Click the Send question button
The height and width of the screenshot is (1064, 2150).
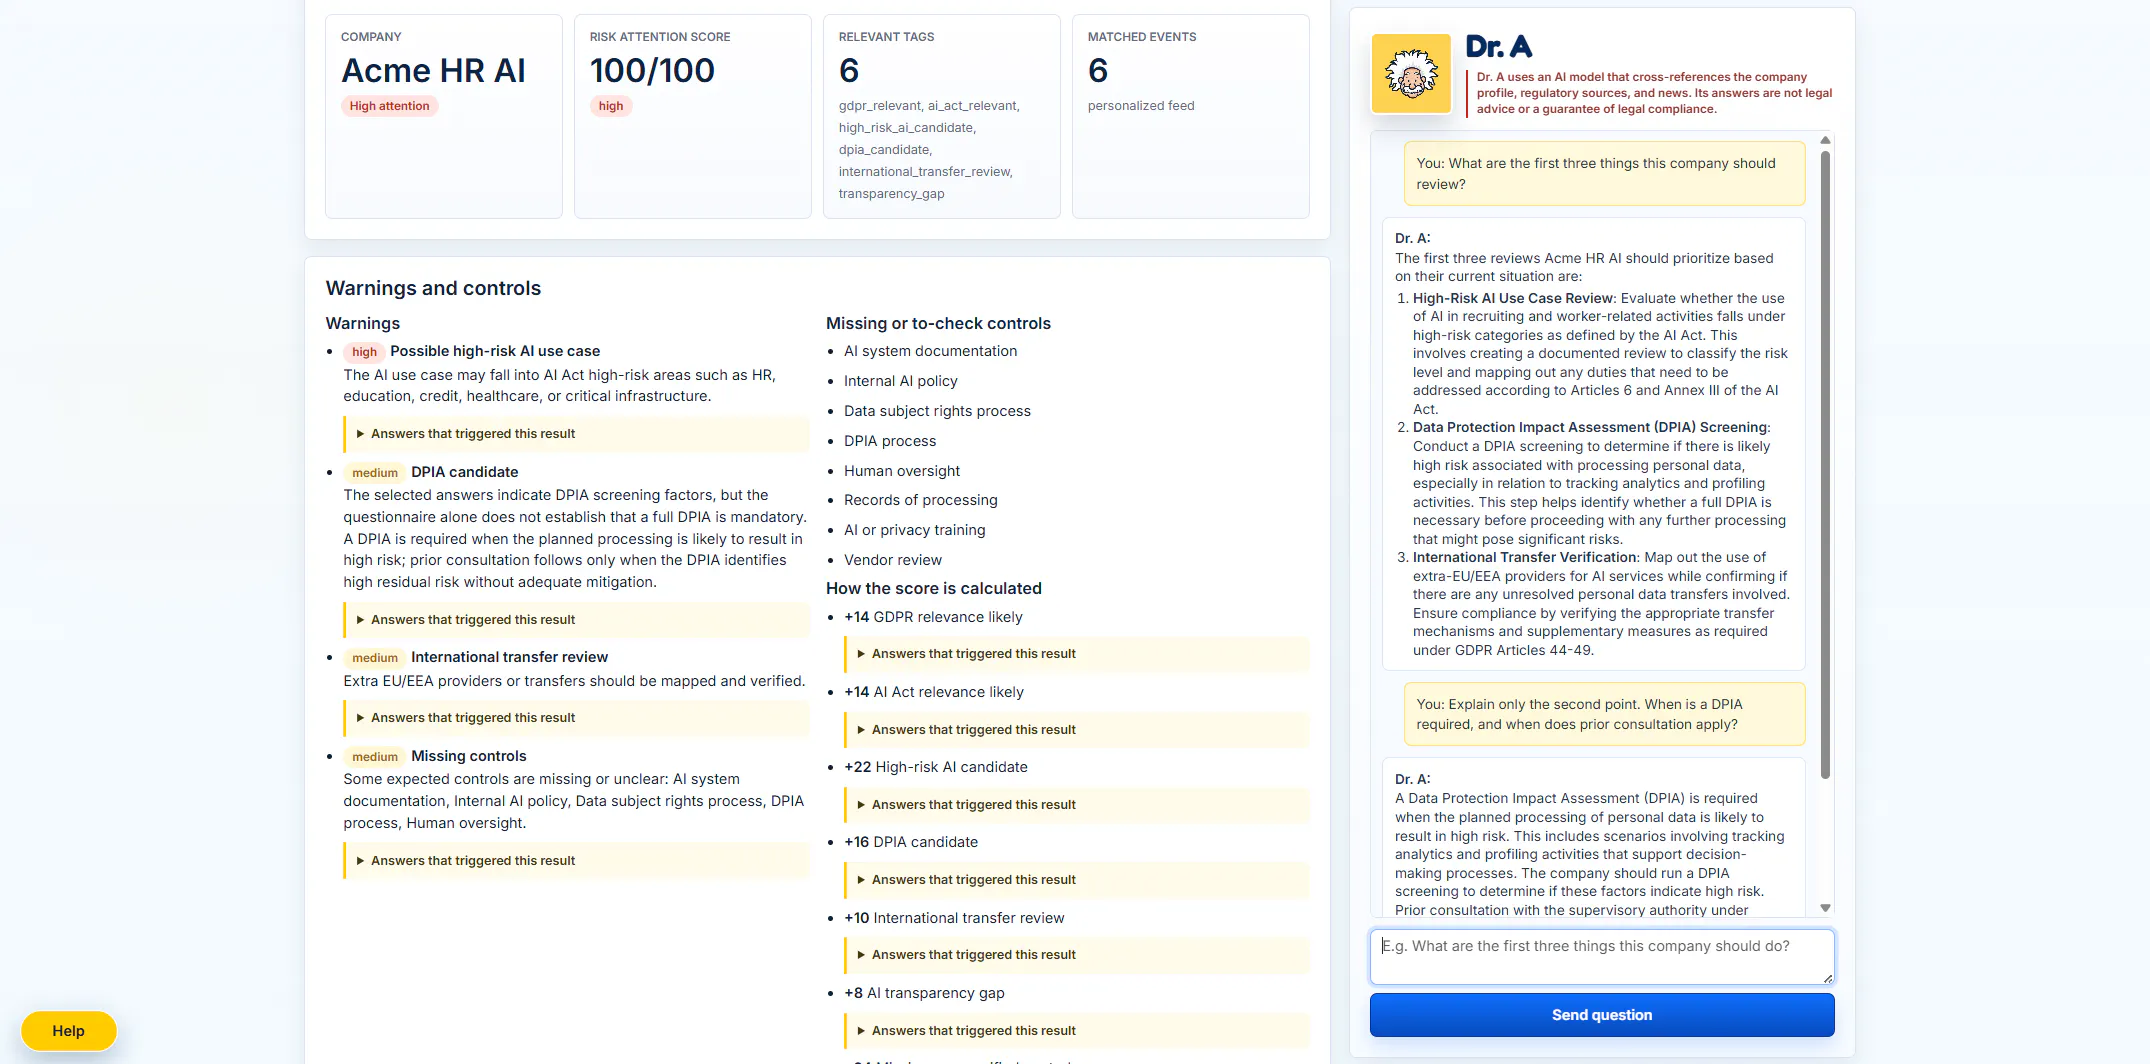click(x=1602, y=1015)
